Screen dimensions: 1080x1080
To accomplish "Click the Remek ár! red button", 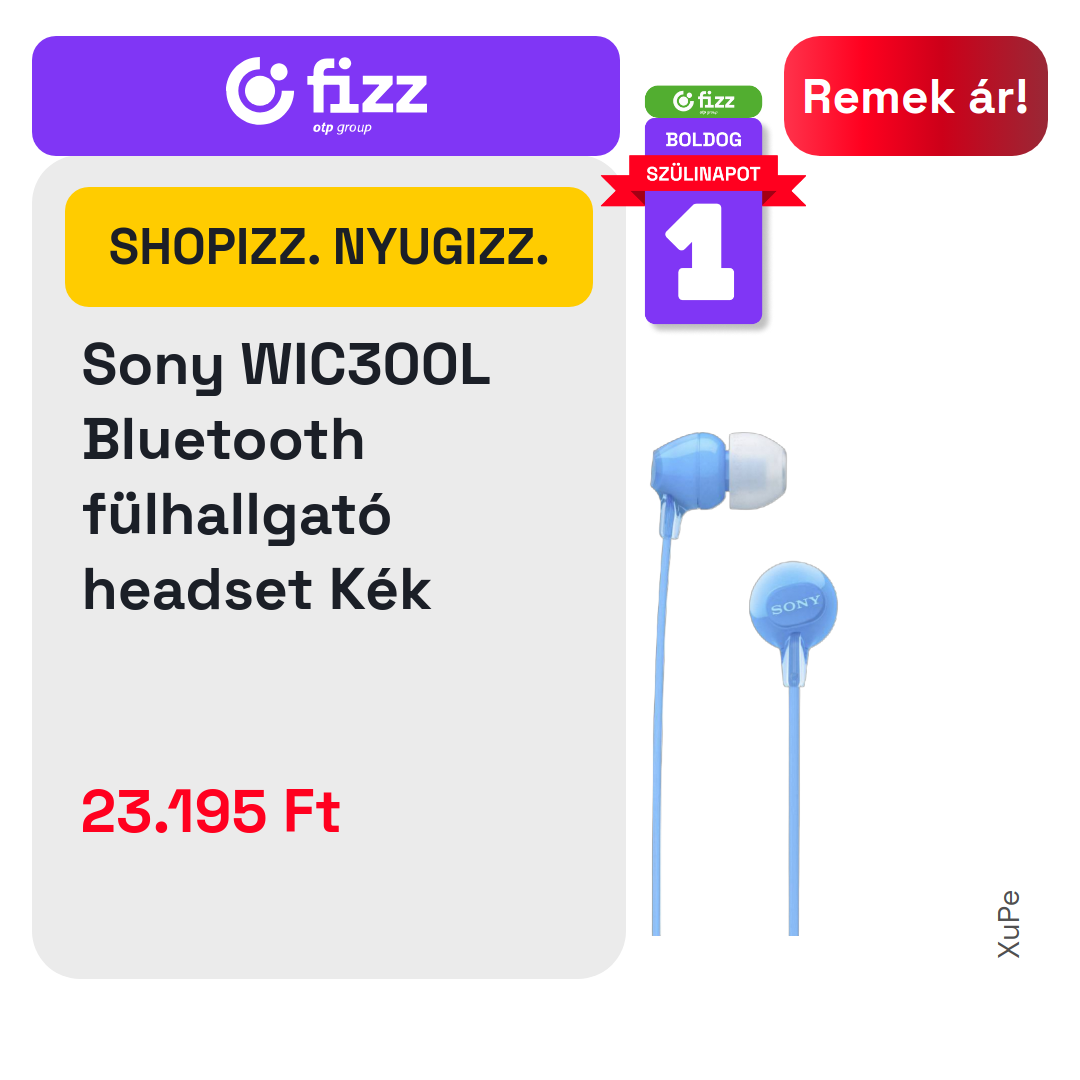I will (915, 96).
